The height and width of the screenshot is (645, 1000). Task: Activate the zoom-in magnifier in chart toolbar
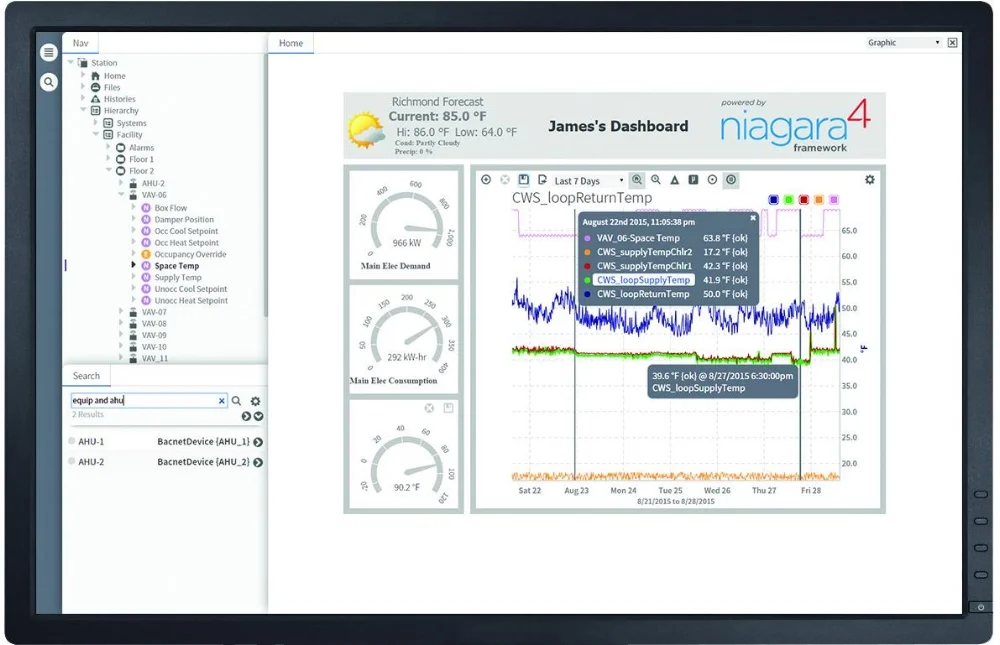pos(636,180)
